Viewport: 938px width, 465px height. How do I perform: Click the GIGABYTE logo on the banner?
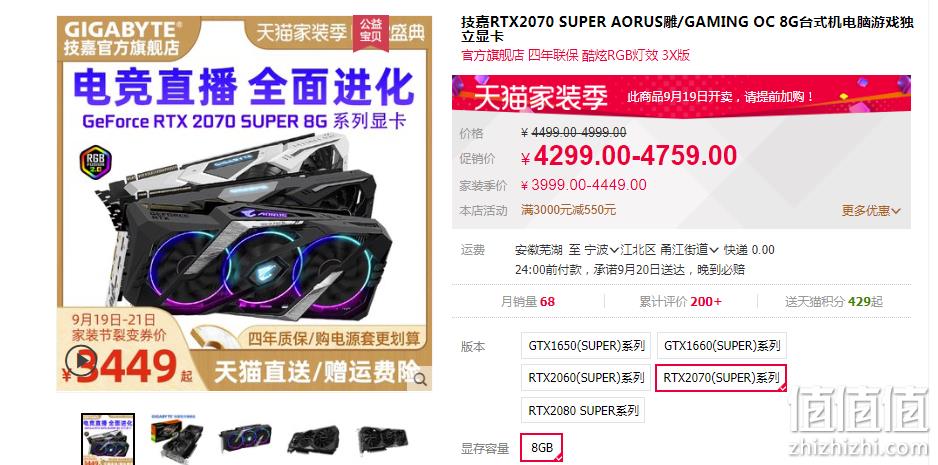[x=124, y=29]
